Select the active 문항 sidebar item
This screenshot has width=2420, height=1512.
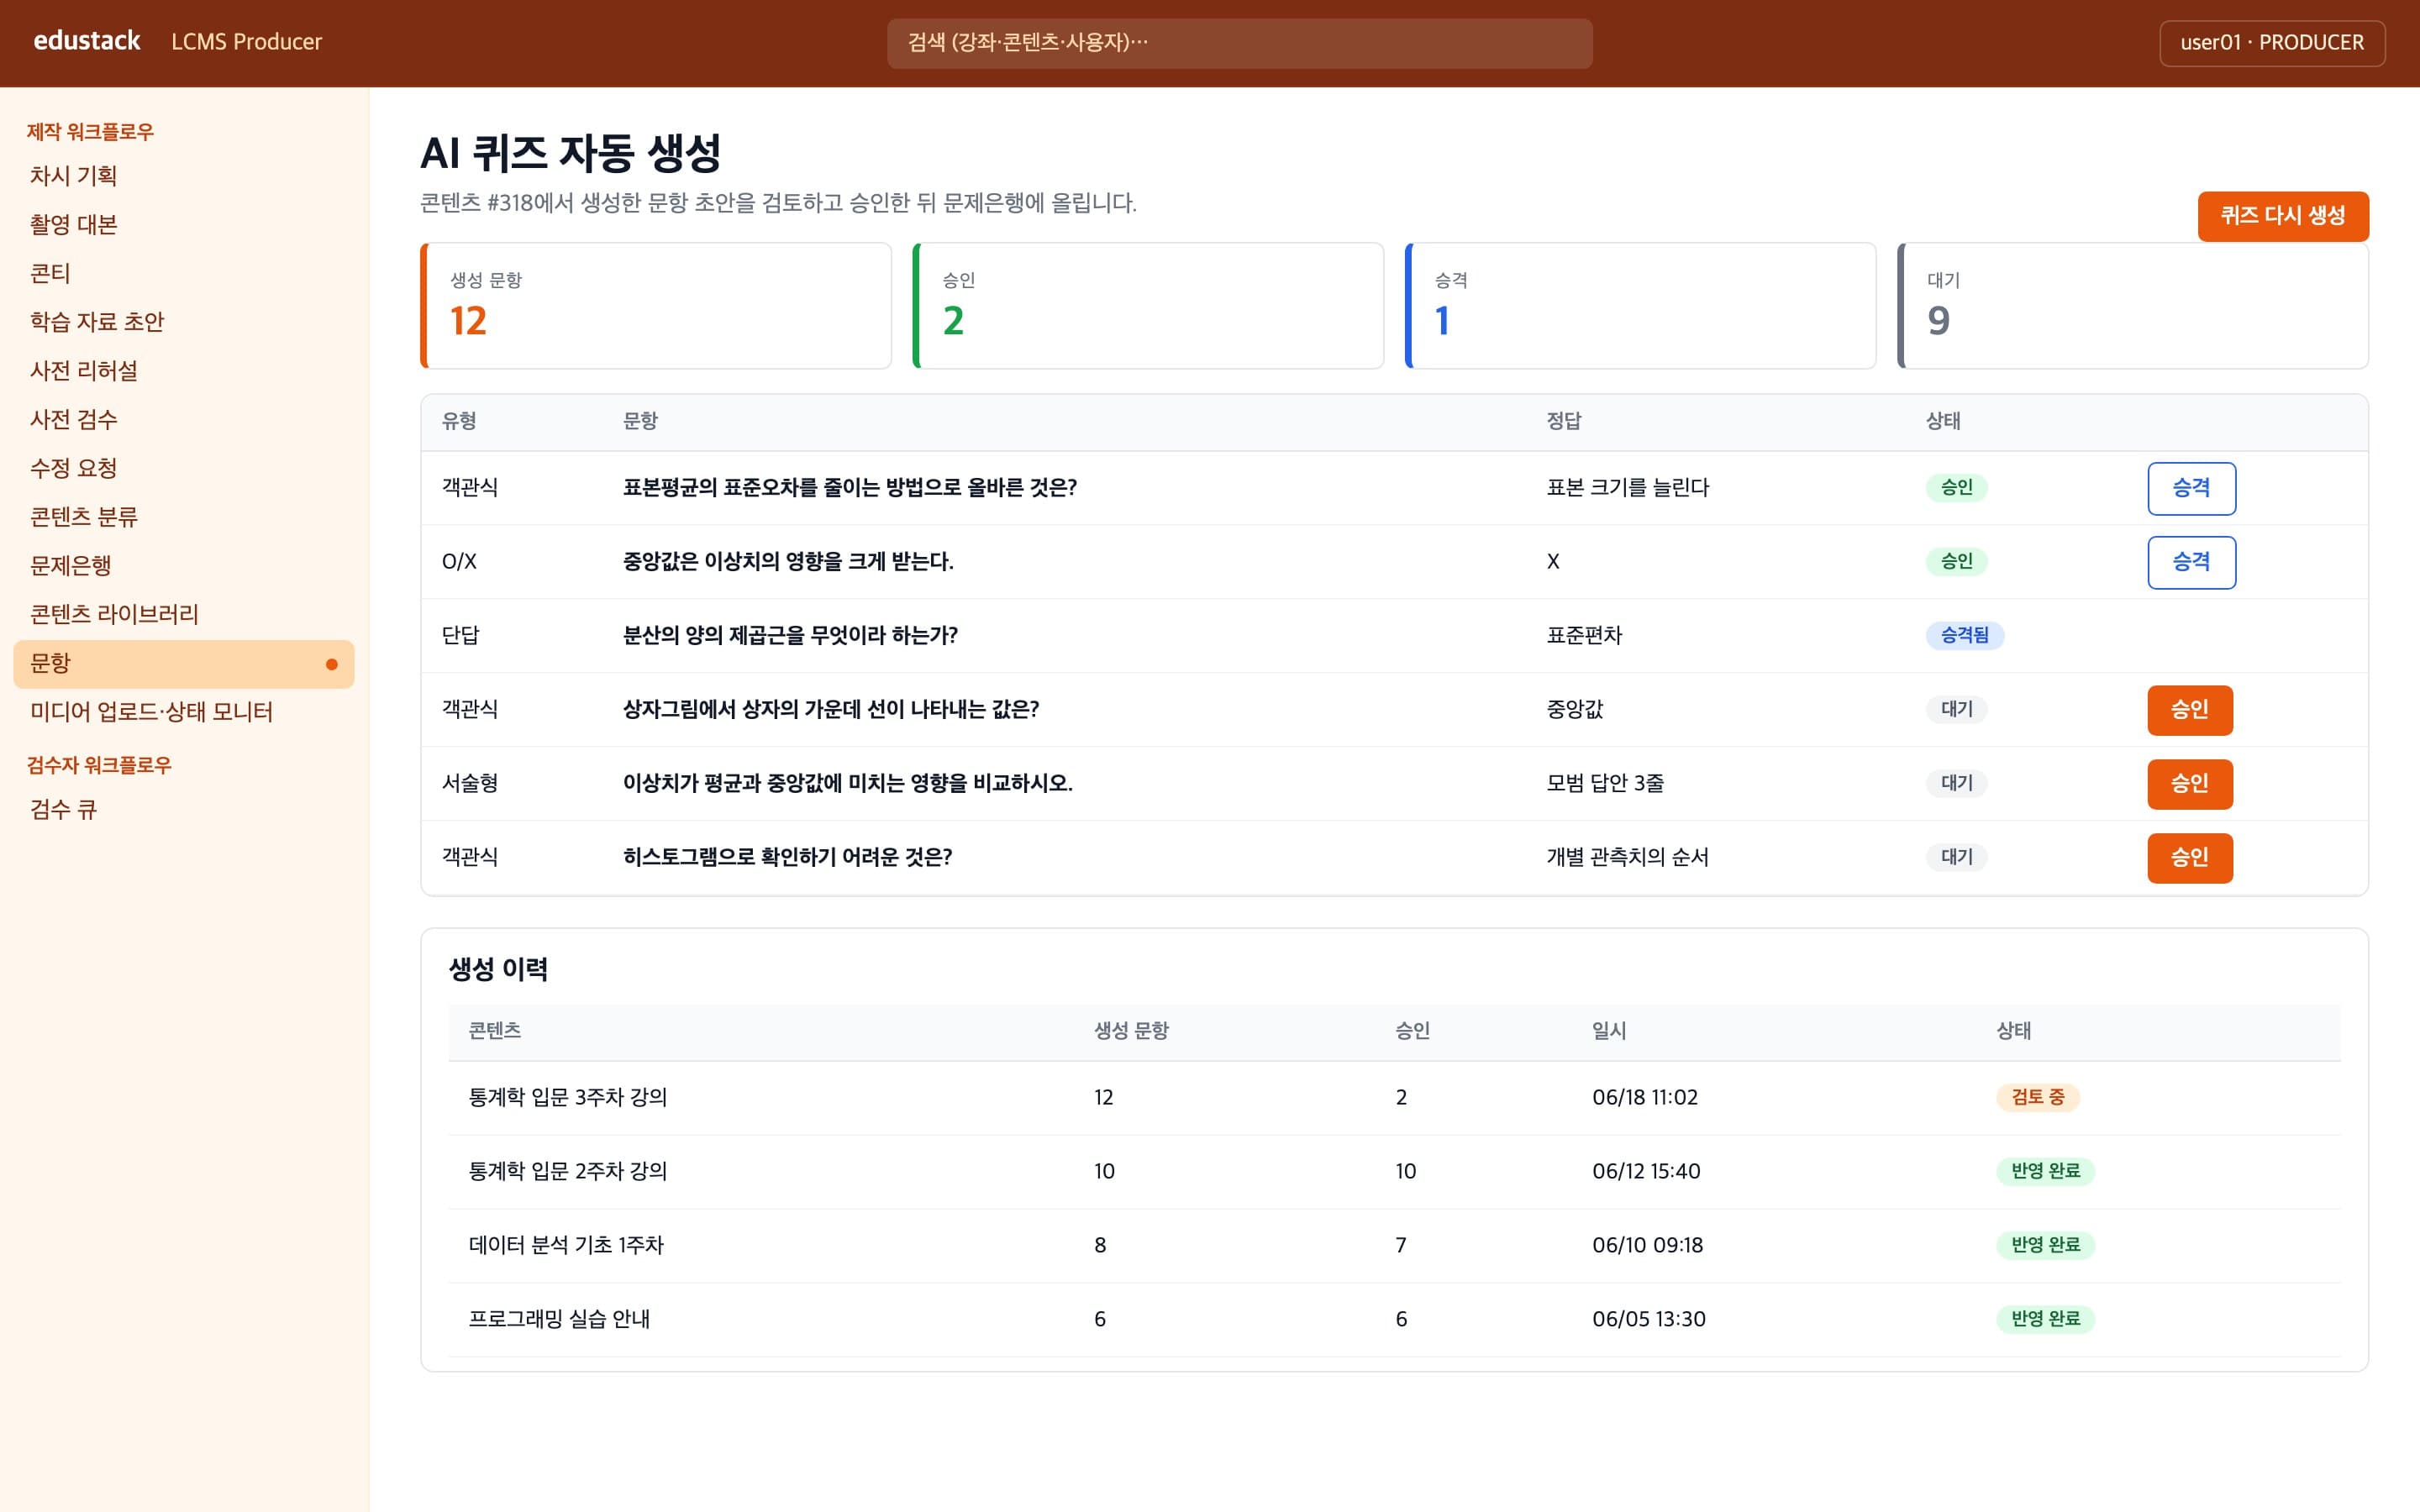tap(184, 664)
